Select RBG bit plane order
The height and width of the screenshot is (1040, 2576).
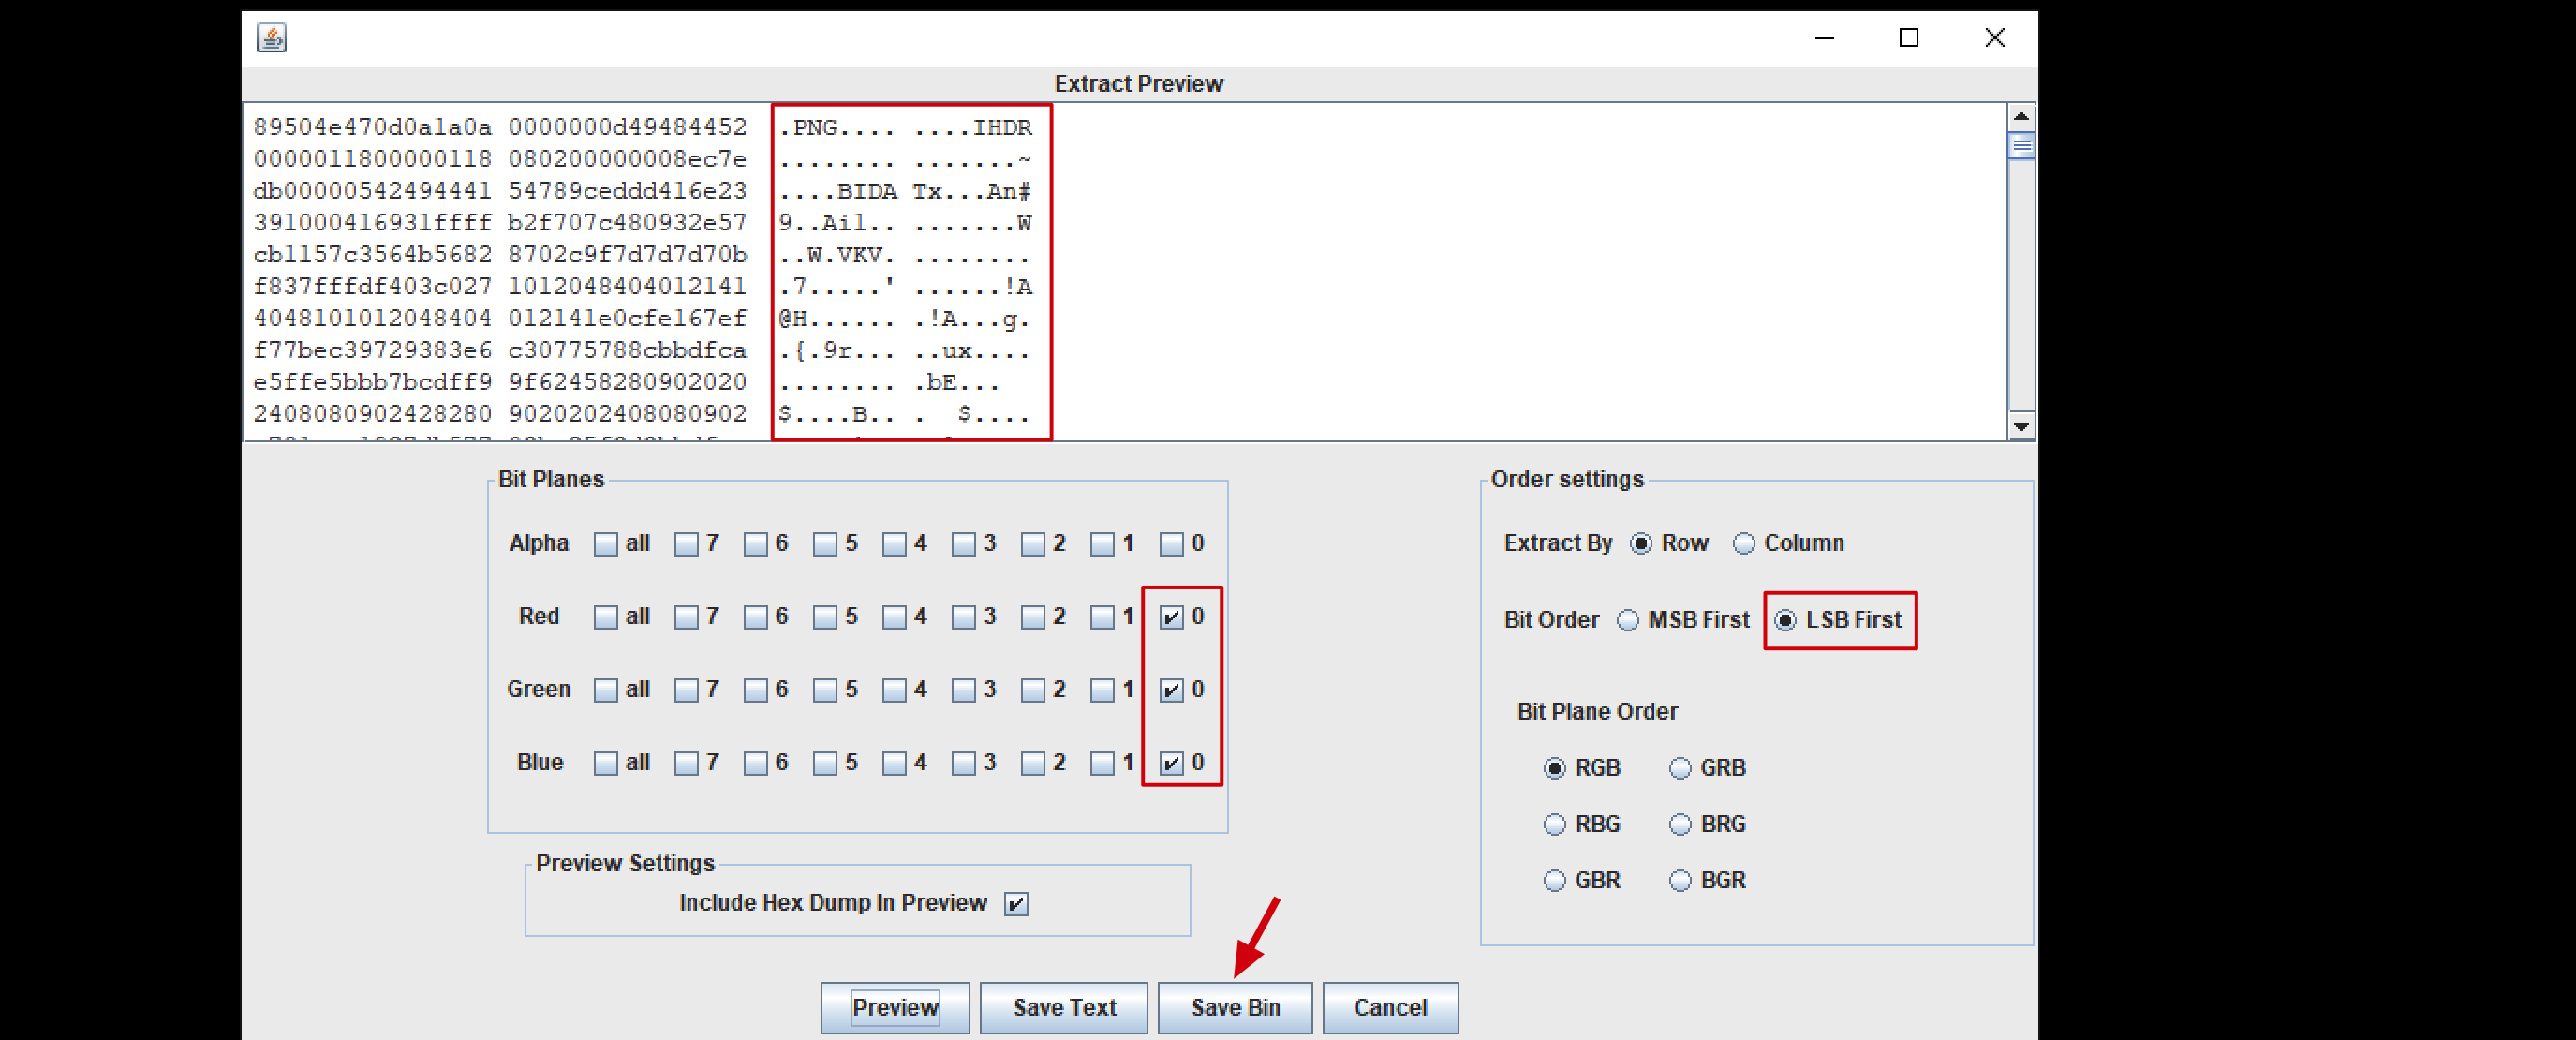pyautogui.click(x=1553, y=825)
